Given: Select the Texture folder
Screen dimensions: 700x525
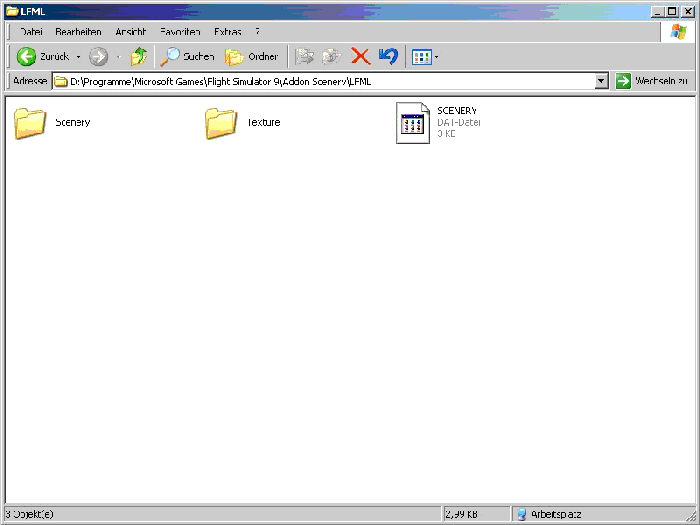Looking at the screenshot, I should point(221,123).
